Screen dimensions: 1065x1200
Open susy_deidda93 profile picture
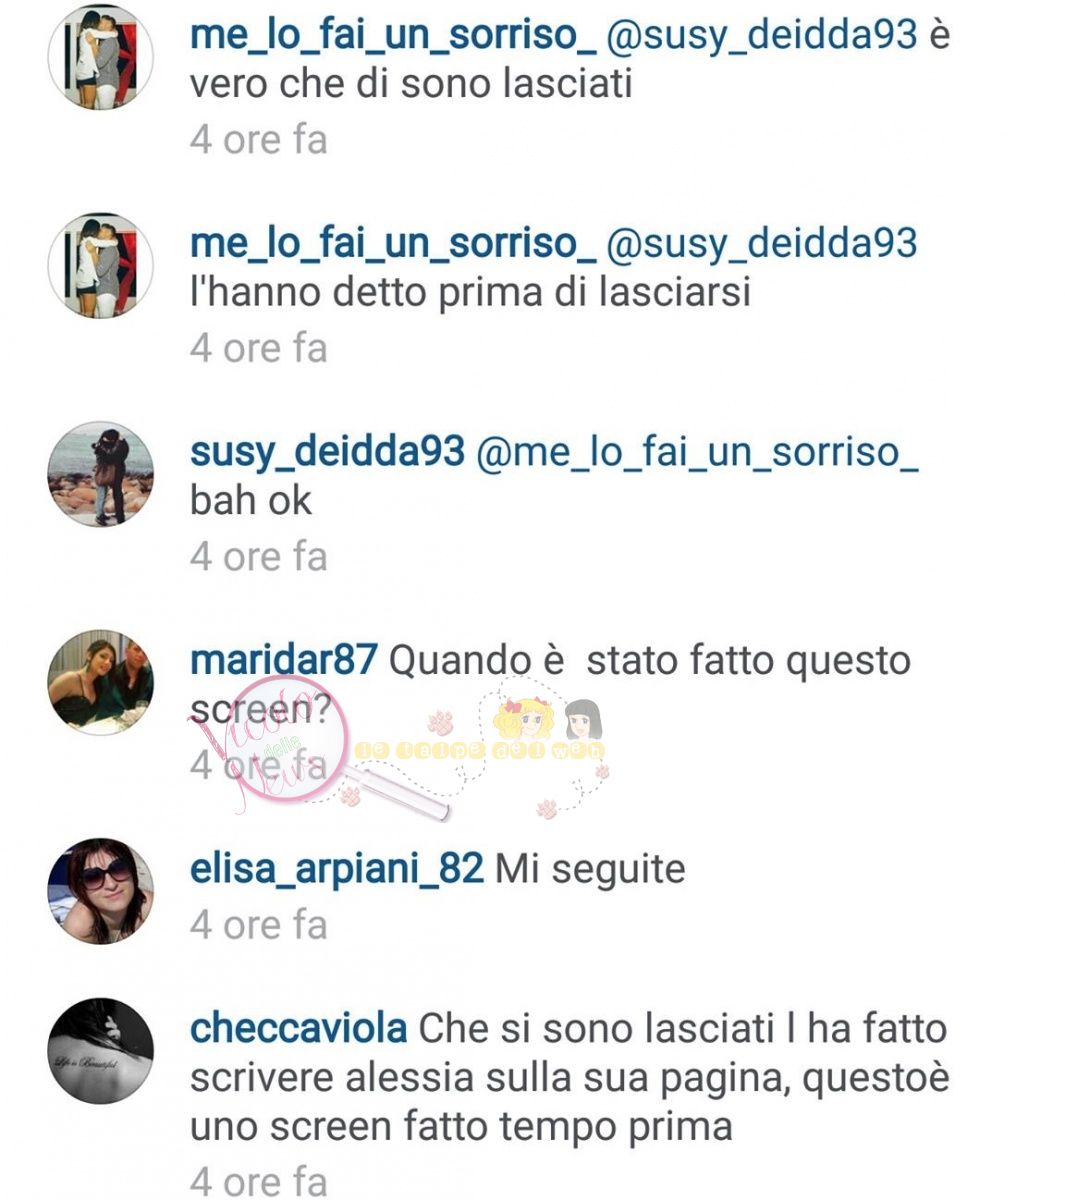point(101,474)
